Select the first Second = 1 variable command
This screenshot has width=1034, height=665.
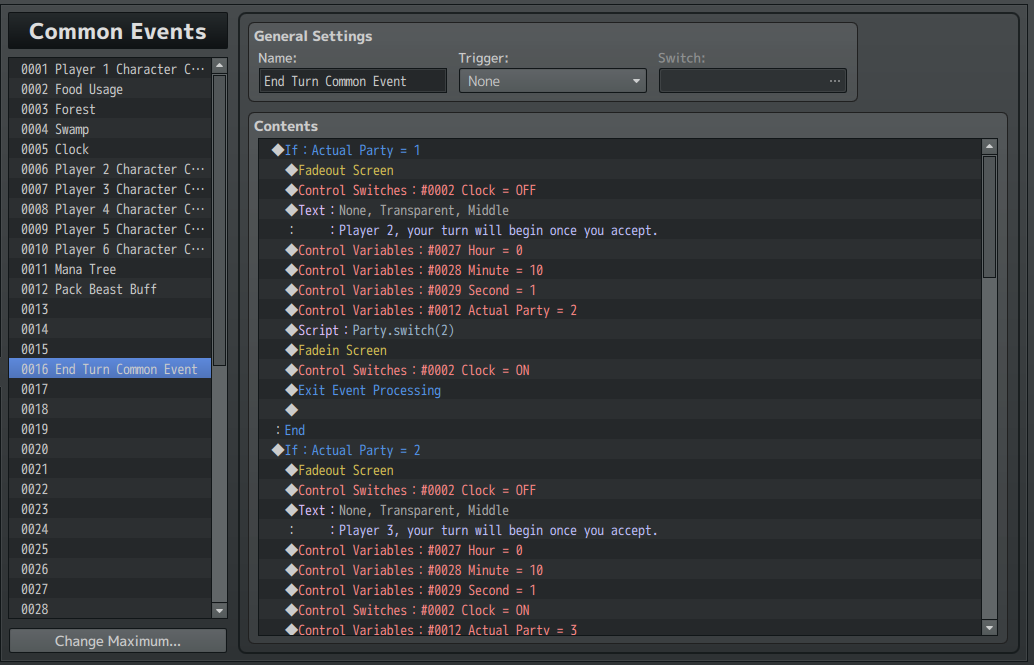[619, 290]
